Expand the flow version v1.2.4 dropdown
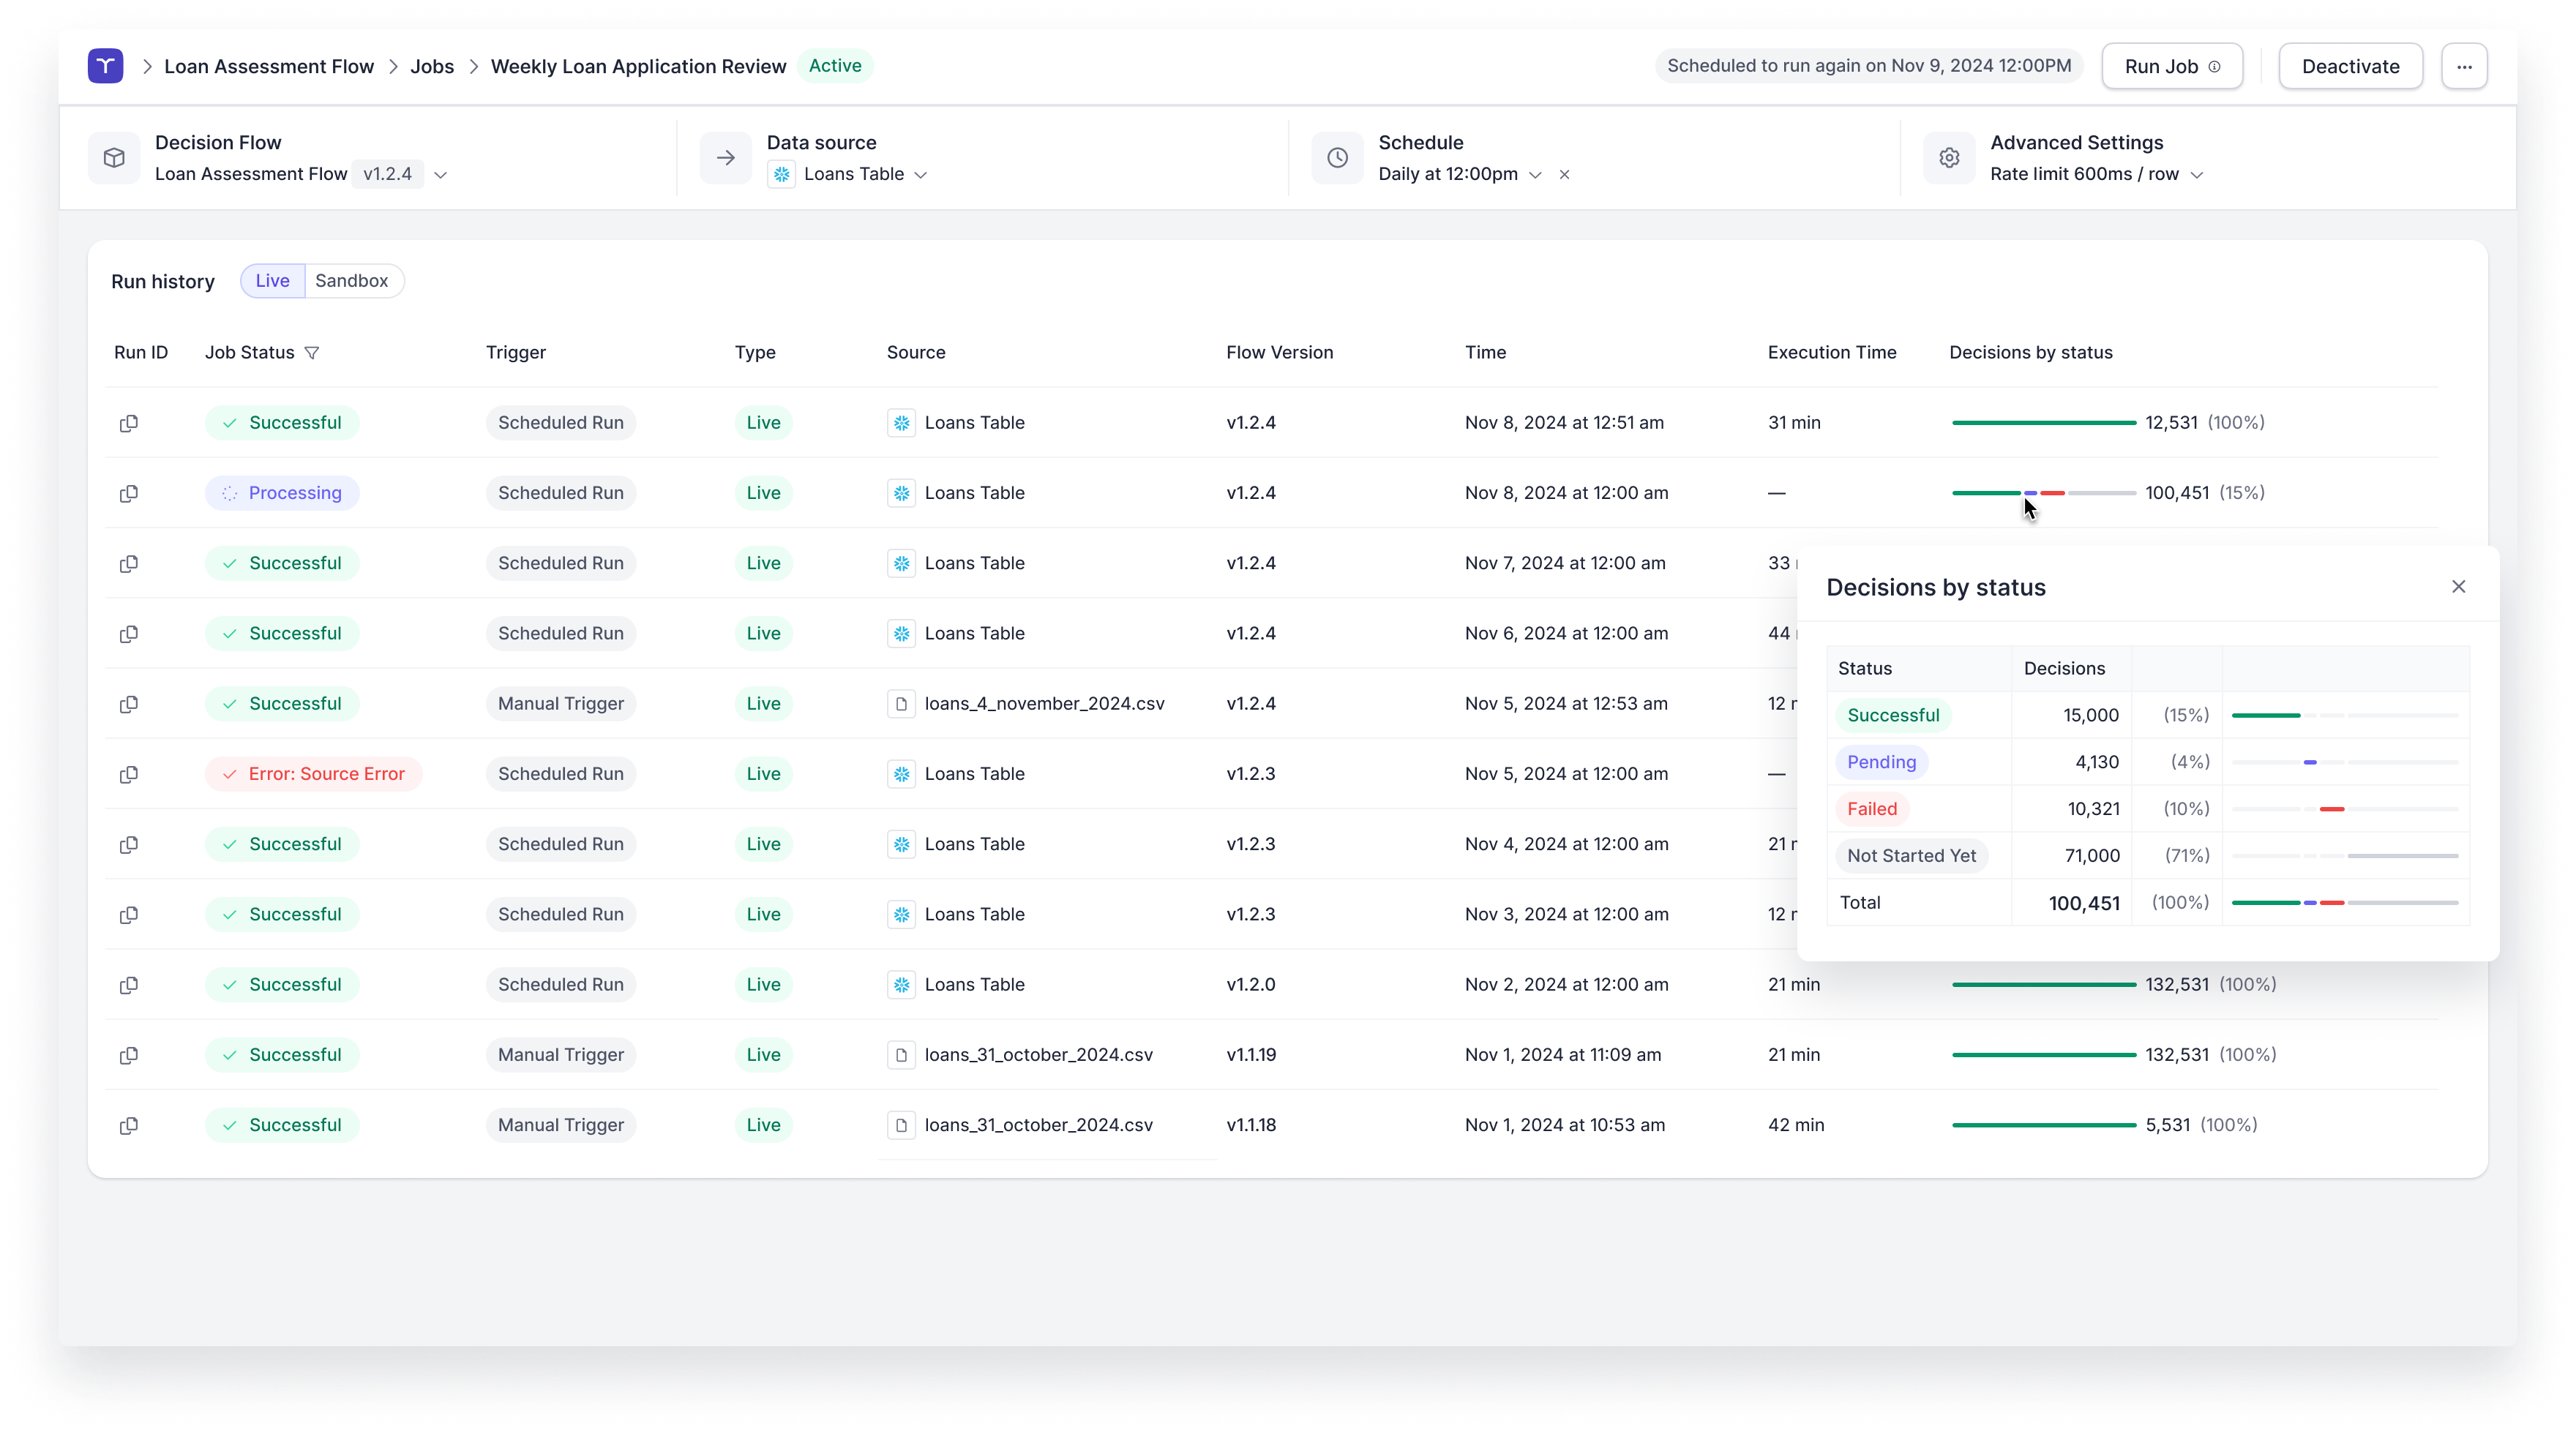Screen dimensions: 2576x1434 click(x=440, y=175)
